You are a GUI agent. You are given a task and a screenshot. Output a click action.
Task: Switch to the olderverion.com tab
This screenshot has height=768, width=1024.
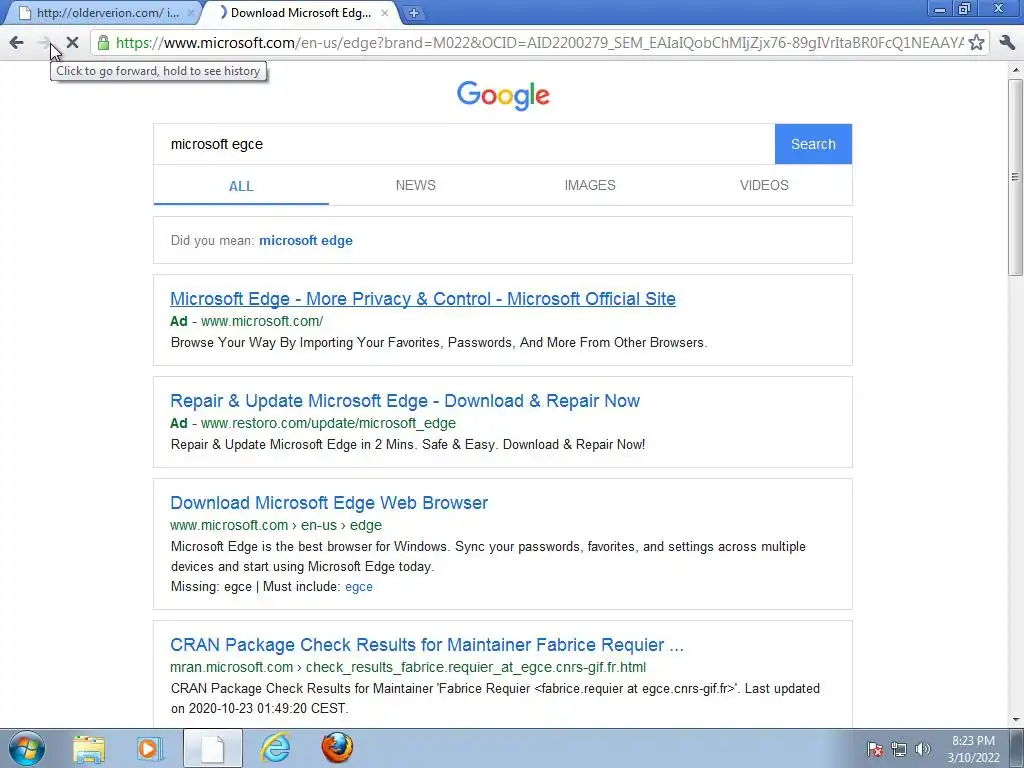point(104,12)
